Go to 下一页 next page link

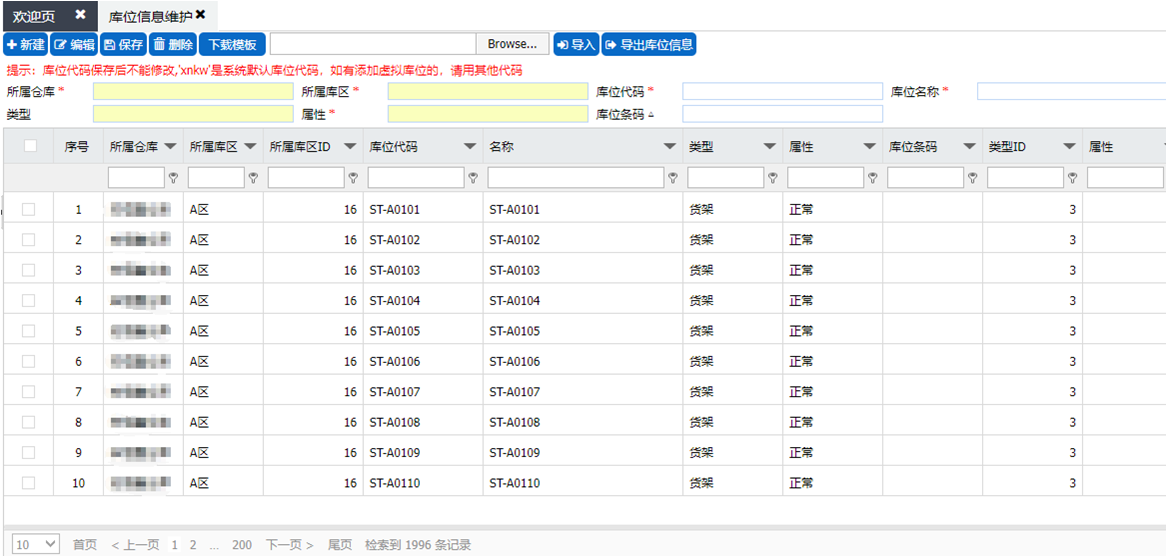289,545
